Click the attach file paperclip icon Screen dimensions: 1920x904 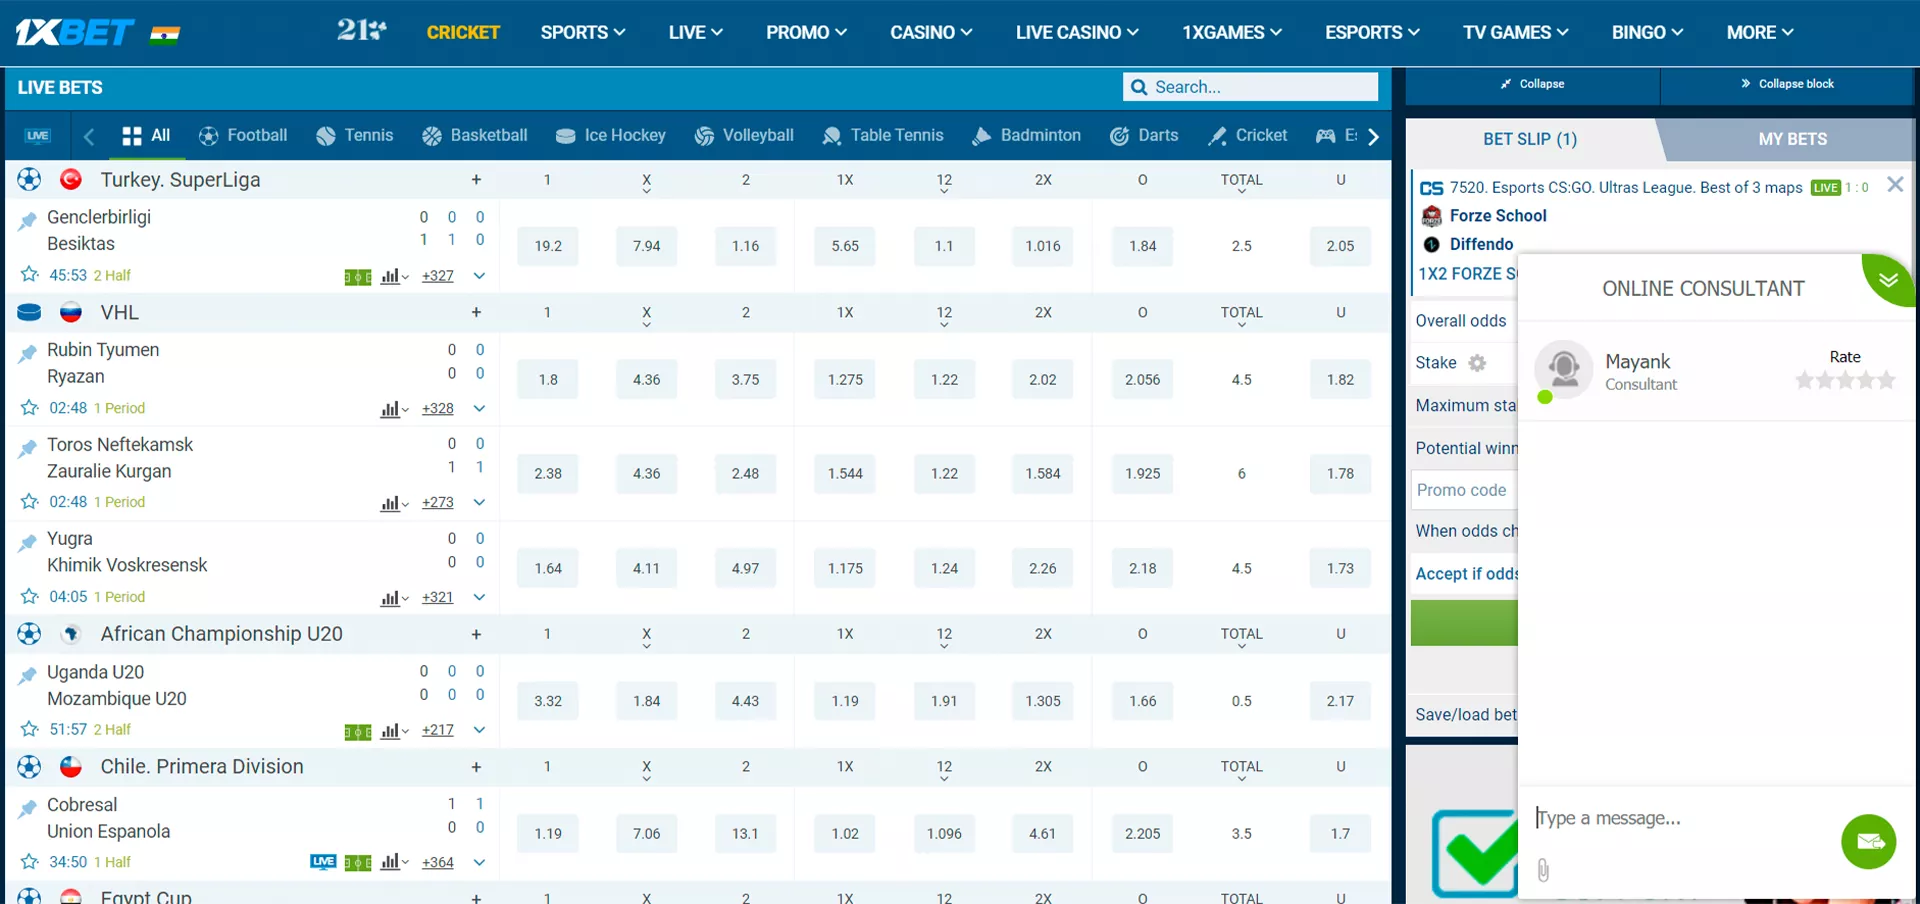point(1543,871)
